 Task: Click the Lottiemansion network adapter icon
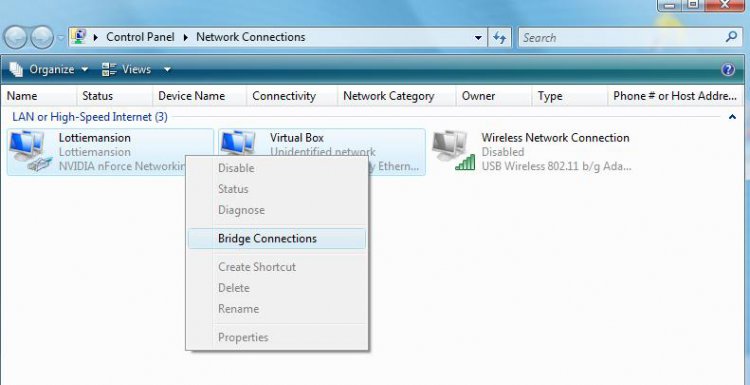(x=31, y=151)
